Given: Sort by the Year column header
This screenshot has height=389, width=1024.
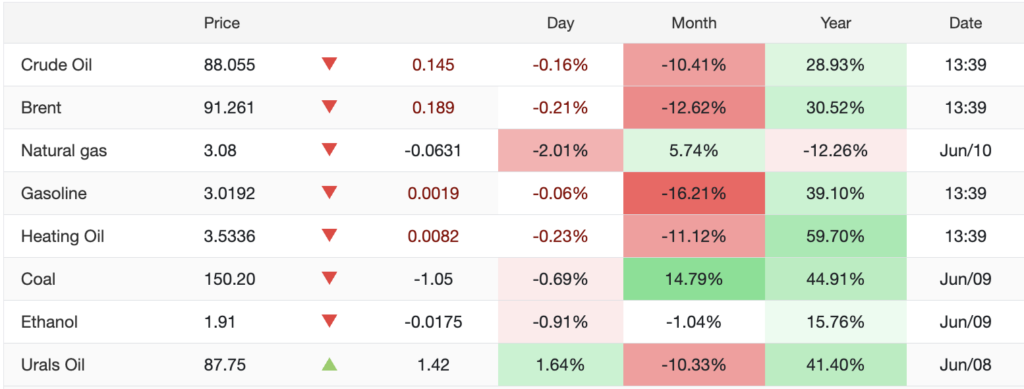Looking at the screenshot, I should [x=836, y=23].
